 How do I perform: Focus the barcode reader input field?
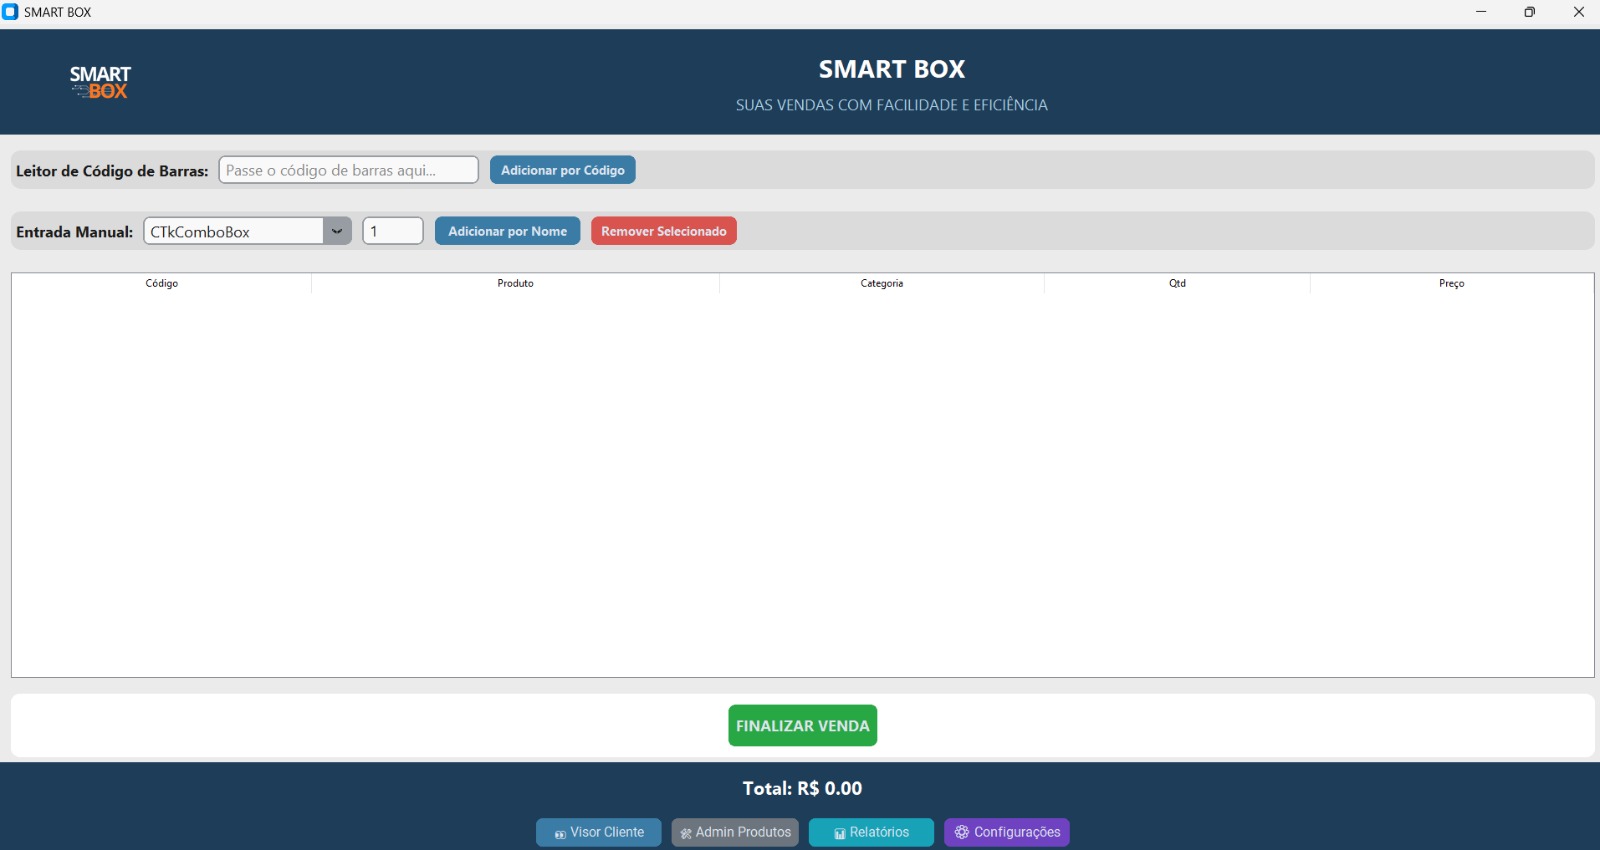[348, 170]
